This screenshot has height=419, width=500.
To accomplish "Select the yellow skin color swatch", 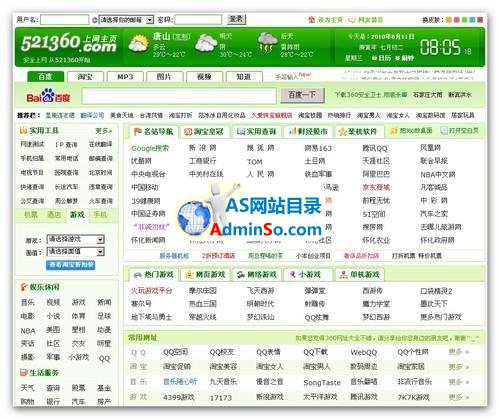I will 449,20.
